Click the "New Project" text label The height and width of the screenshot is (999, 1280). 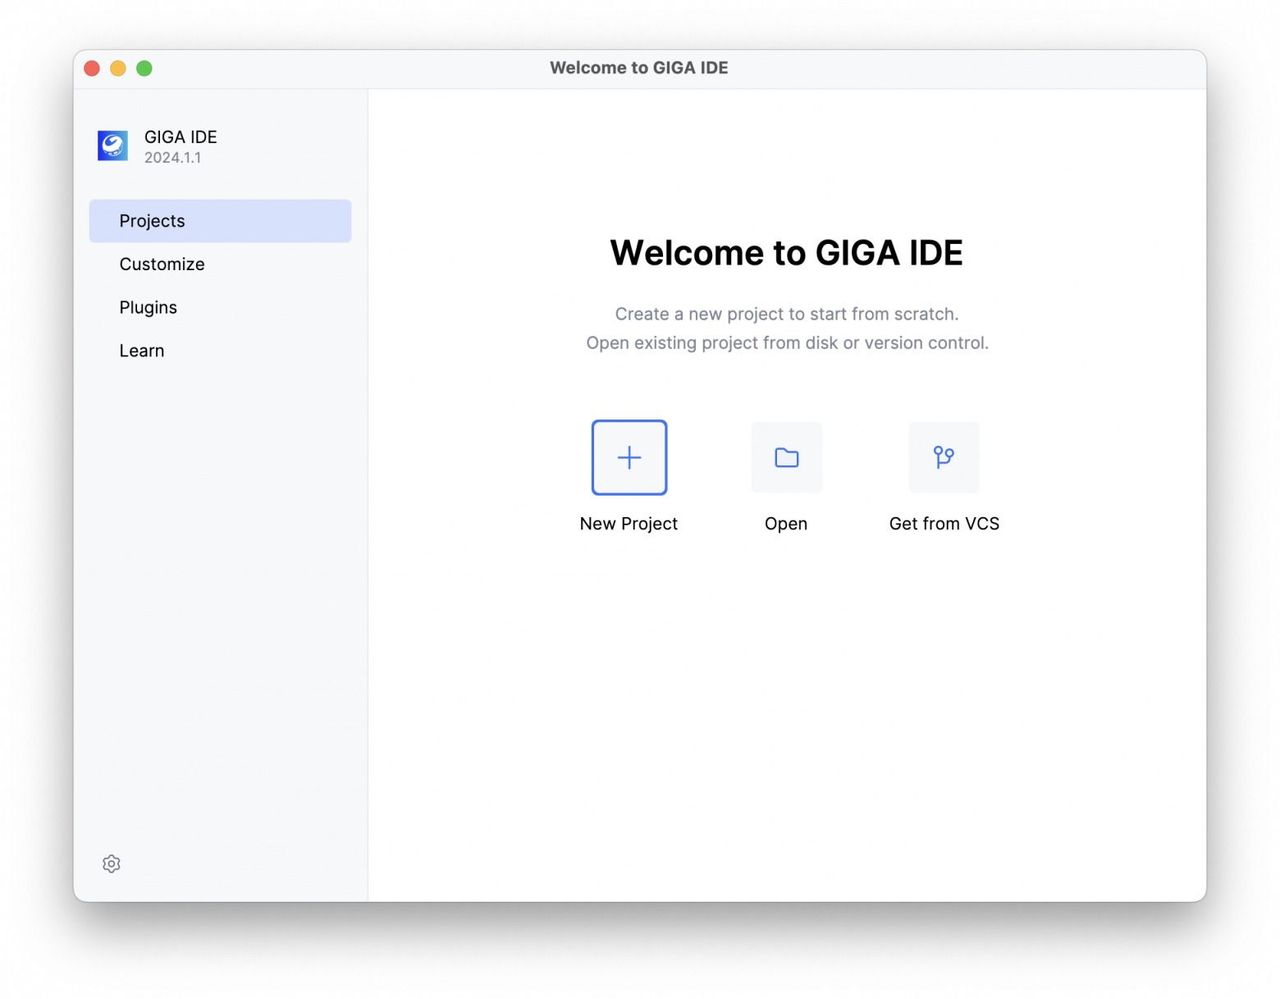[x=628, y=524]
